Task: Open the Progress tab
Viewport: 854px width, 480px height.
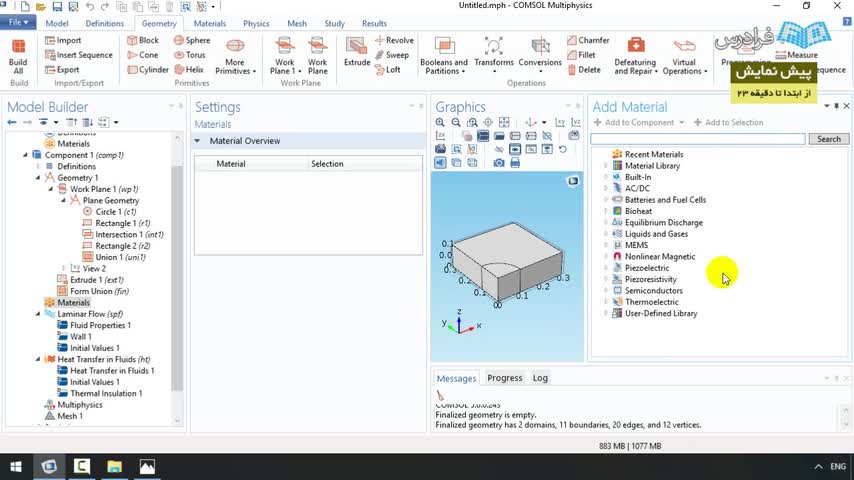Action: click(504, 378)
